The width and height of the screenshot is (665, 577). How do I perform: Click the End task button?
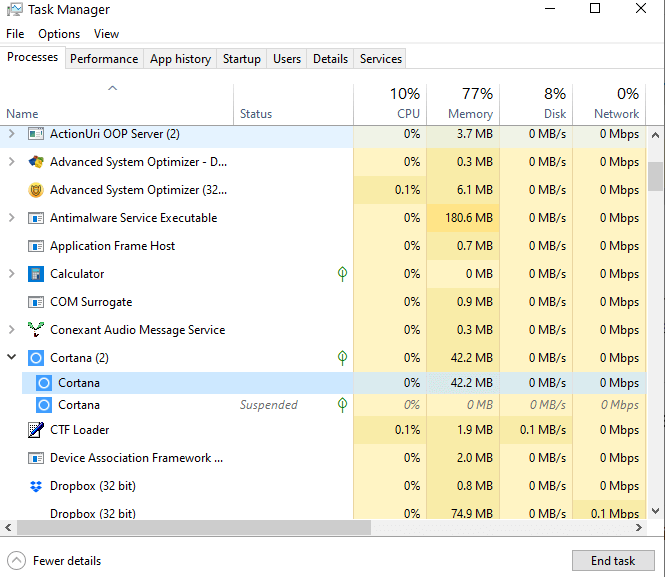(613, 561)
